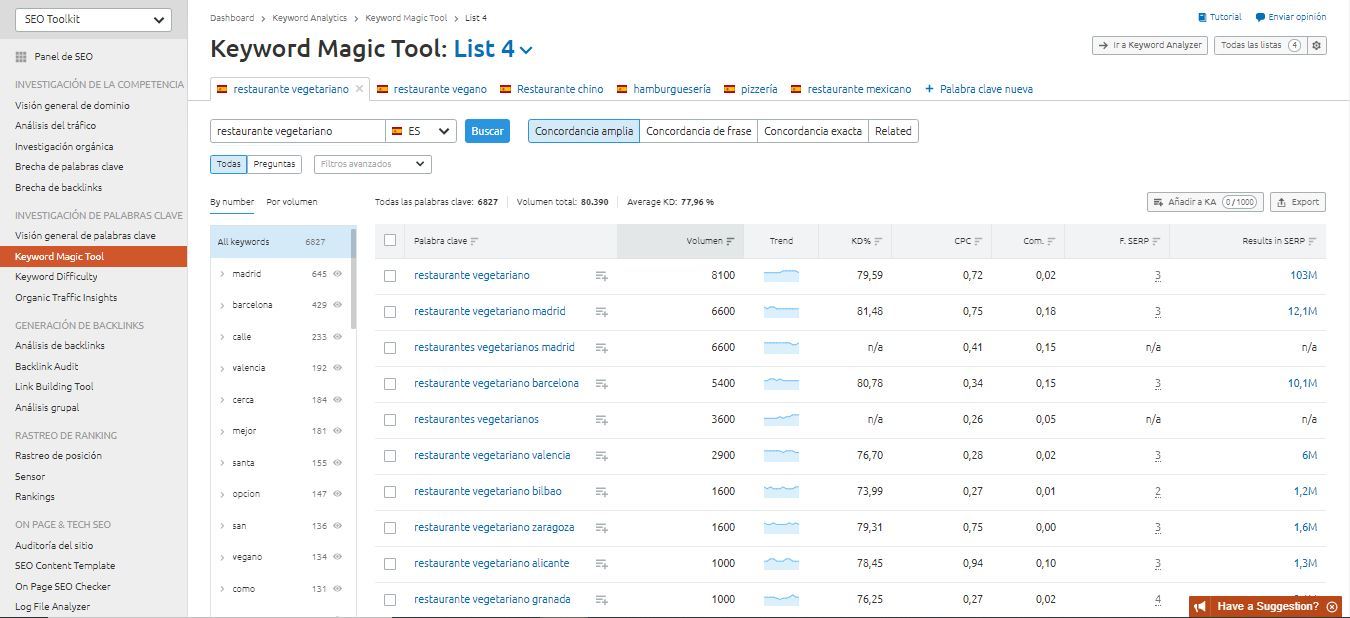Check the box for restaurante vegetariano barcelona

click(390, 384)
